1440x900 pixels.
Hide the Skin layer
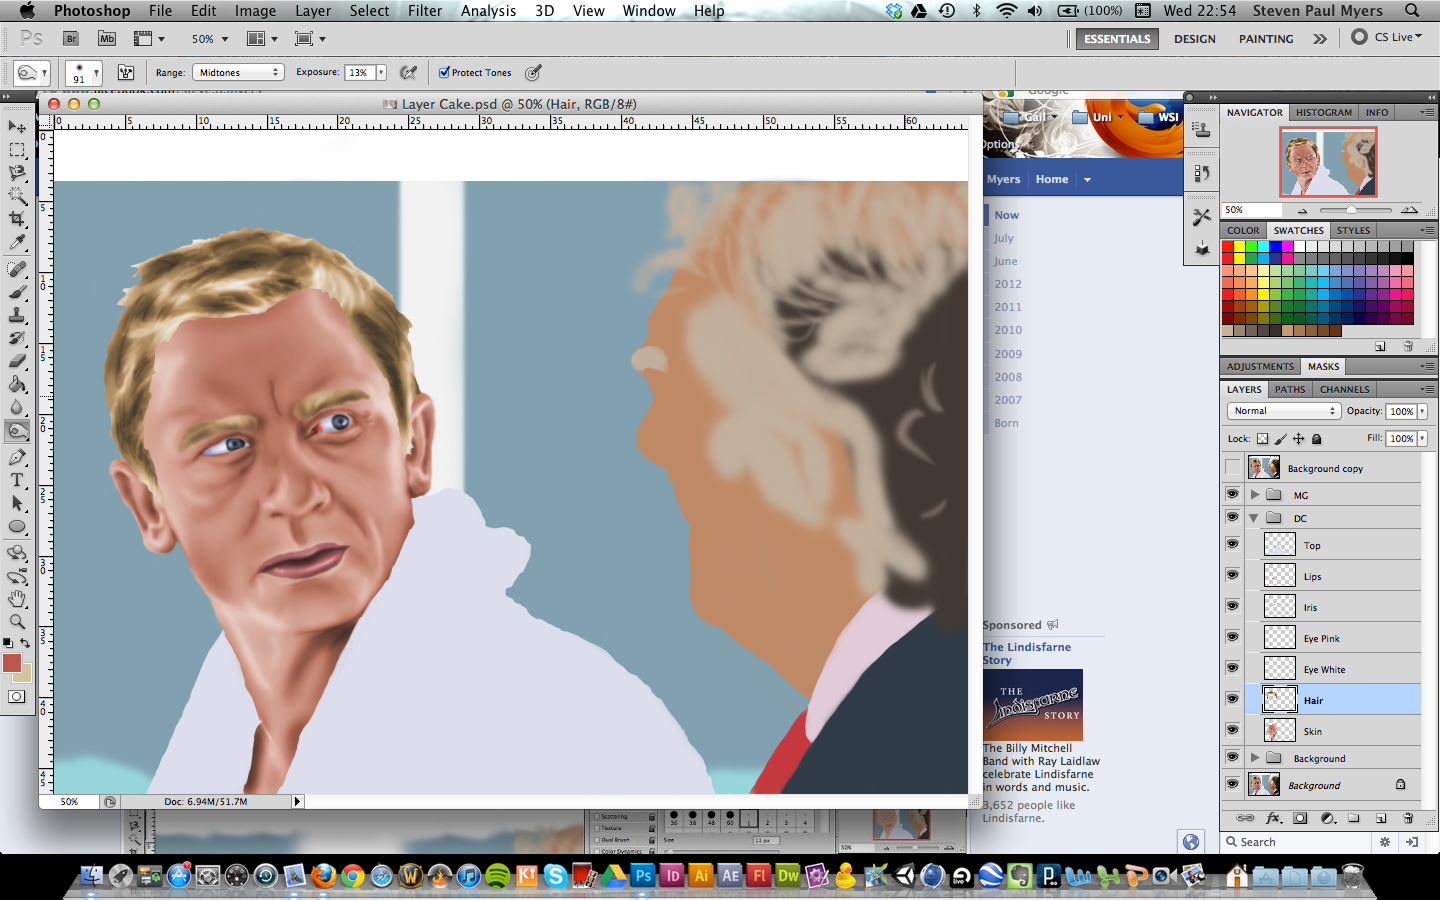point(1232,730)
